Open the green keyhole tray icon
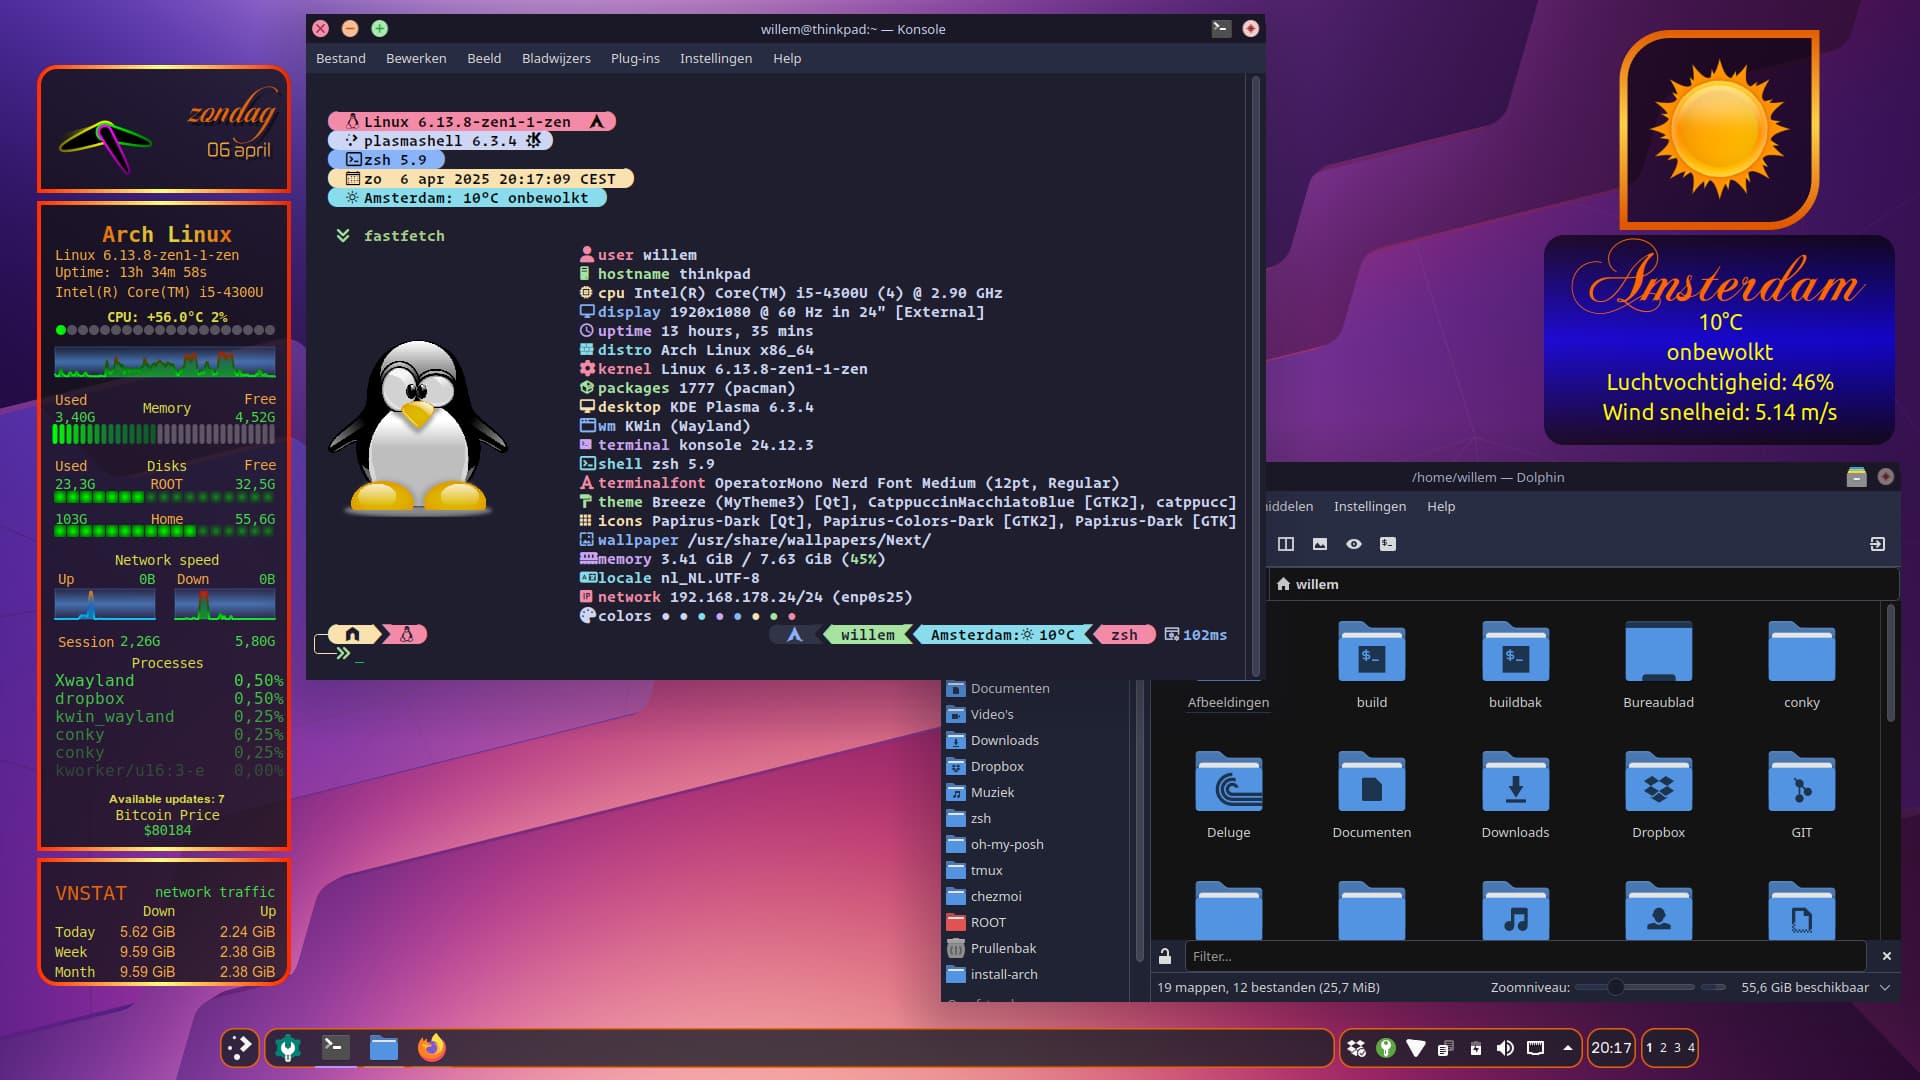The height and width of the screenshot is (1080, 1920). (1386, 1048)
